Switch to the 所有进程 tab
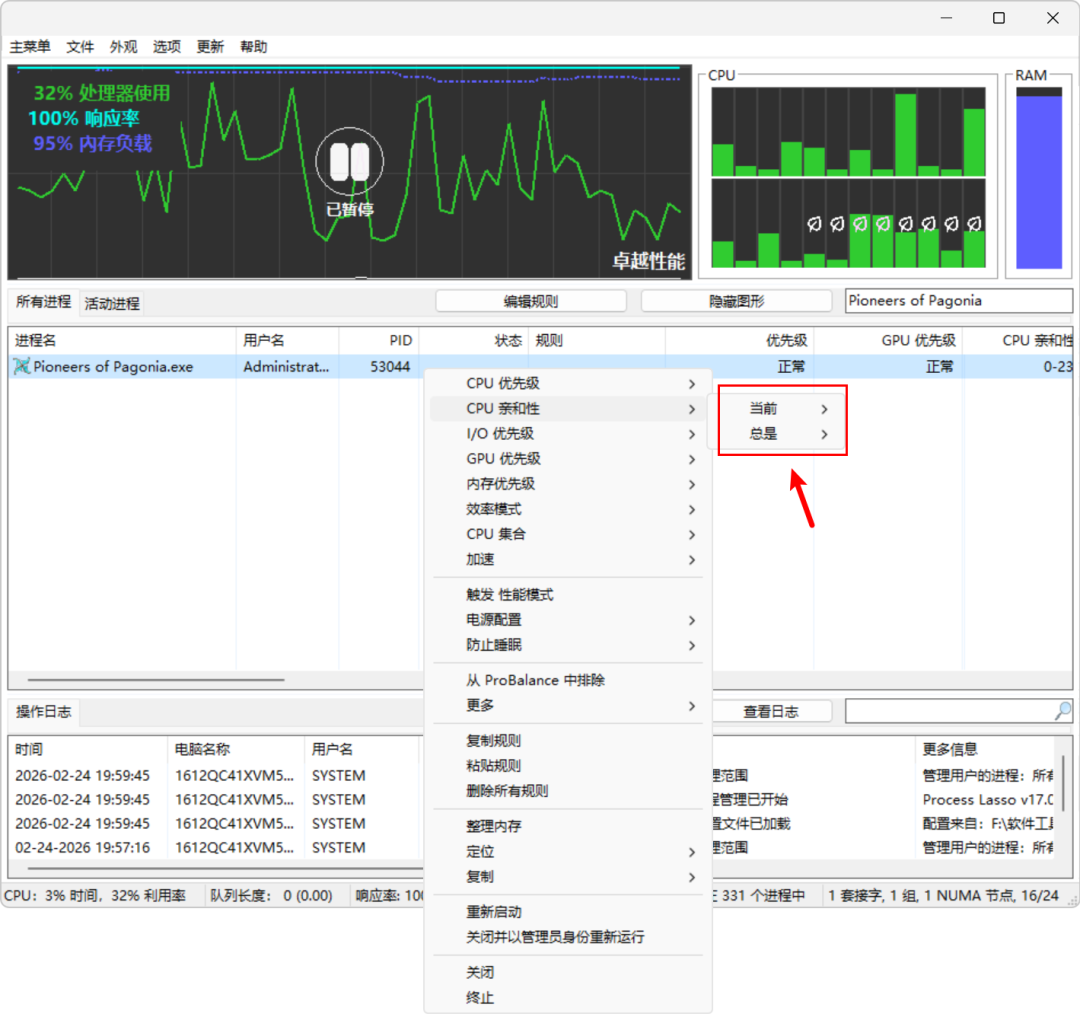The height and width of the screenshot is (1017, 1080). (43, 302)
